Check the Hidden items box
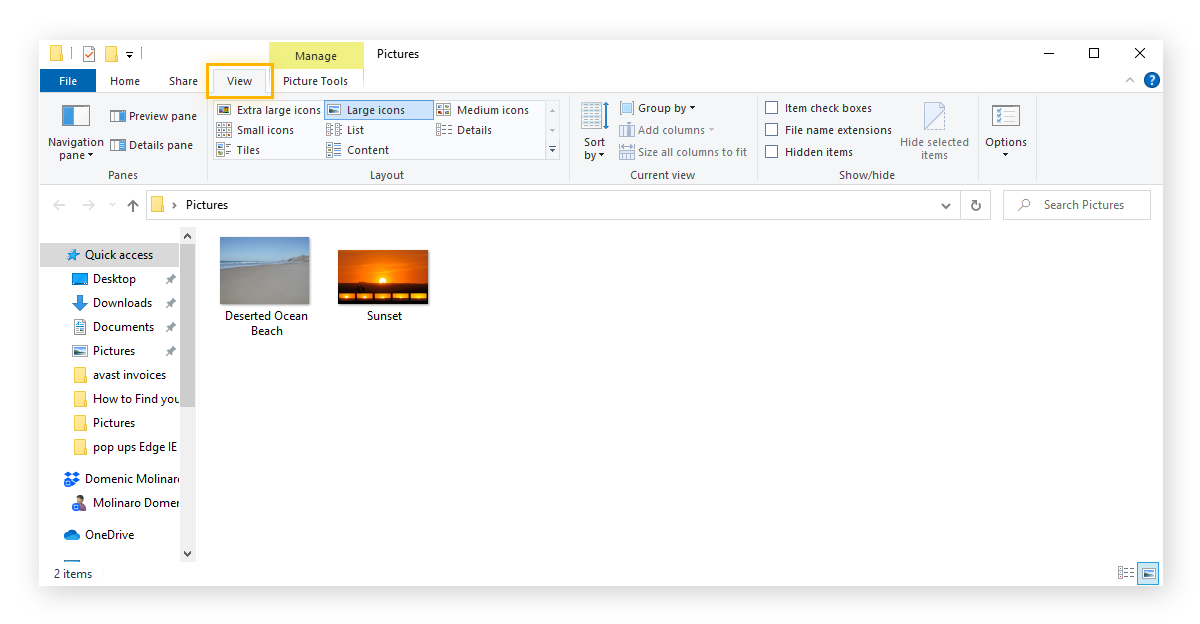1200x624 pixels. (772, 152)
